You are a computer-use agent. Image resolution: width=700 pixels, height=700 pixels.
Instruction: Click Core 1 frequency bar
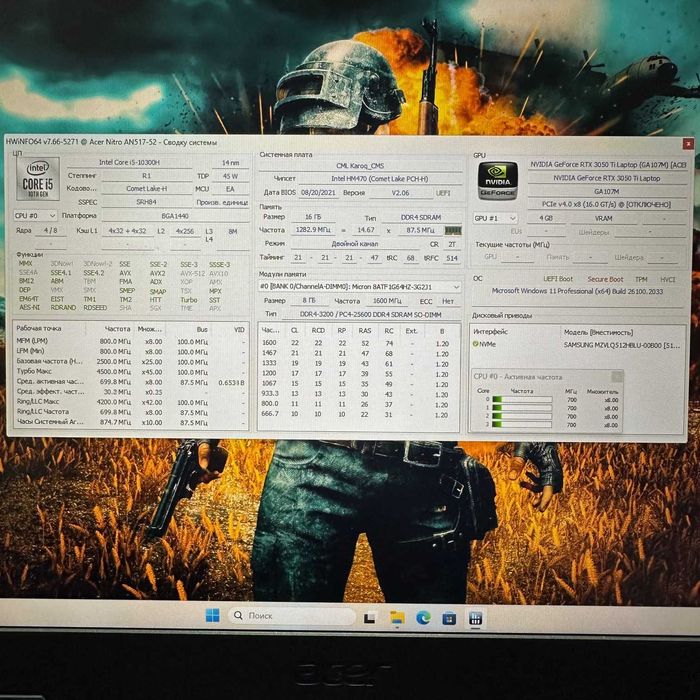522,408
